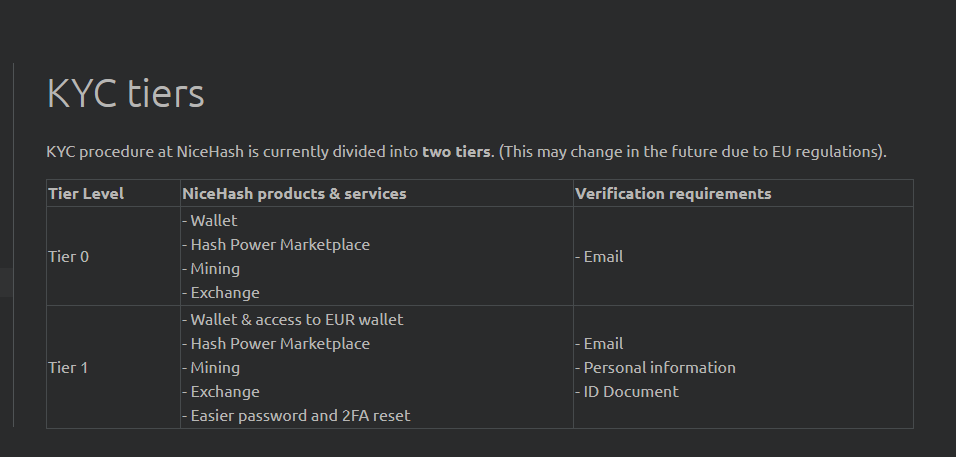Screen dimensions: 956x457
Task: Click "Exchange" in the Tier 1 row
Action: (x=225, y=392)
